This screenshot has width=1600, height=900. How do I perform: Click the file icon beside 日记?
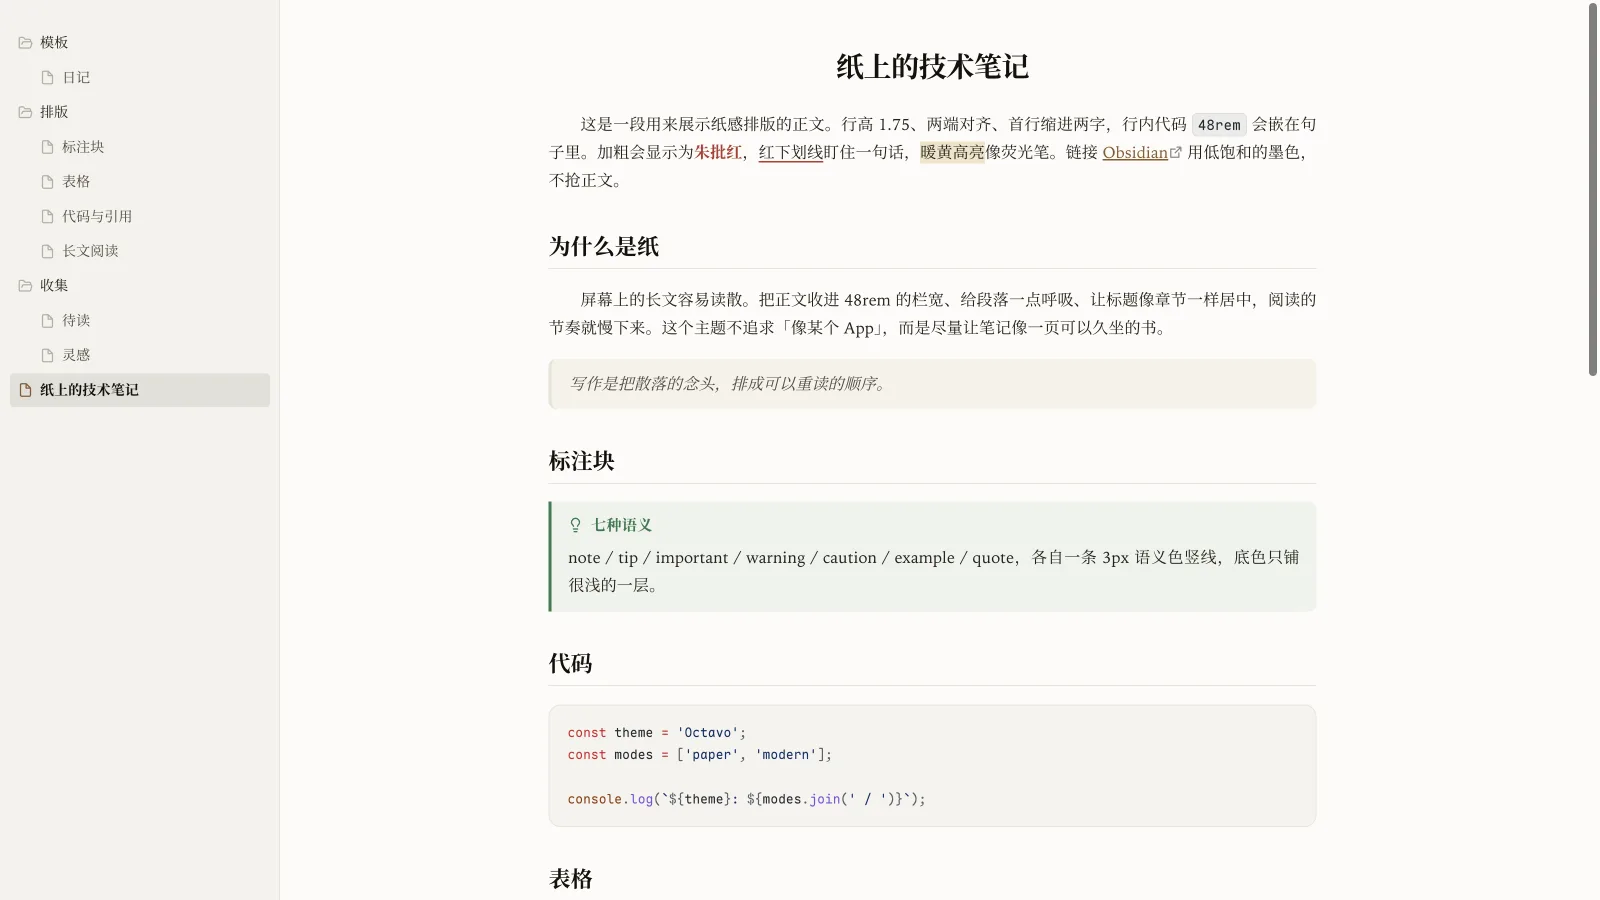coord(47,77)
